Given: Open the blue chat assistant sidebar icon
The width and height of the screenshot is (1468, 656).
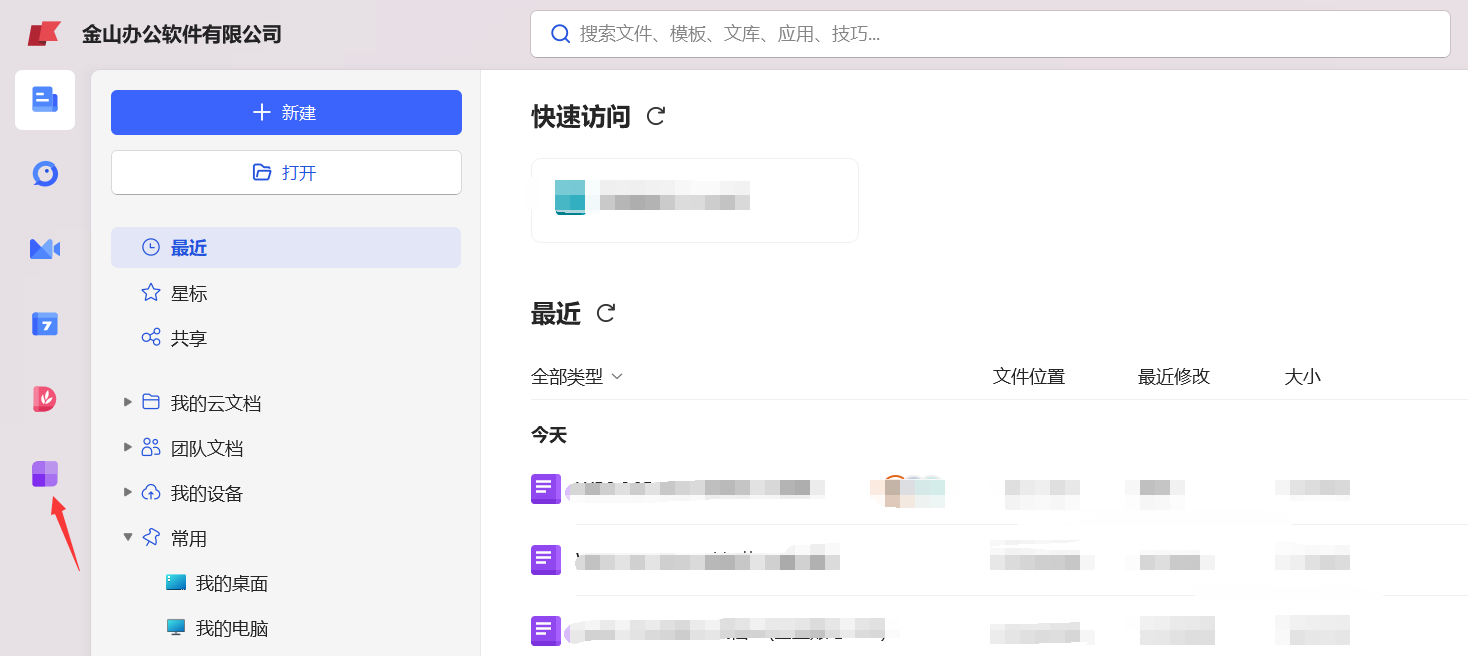Looking at the screenshot, I should coord(45,174).
